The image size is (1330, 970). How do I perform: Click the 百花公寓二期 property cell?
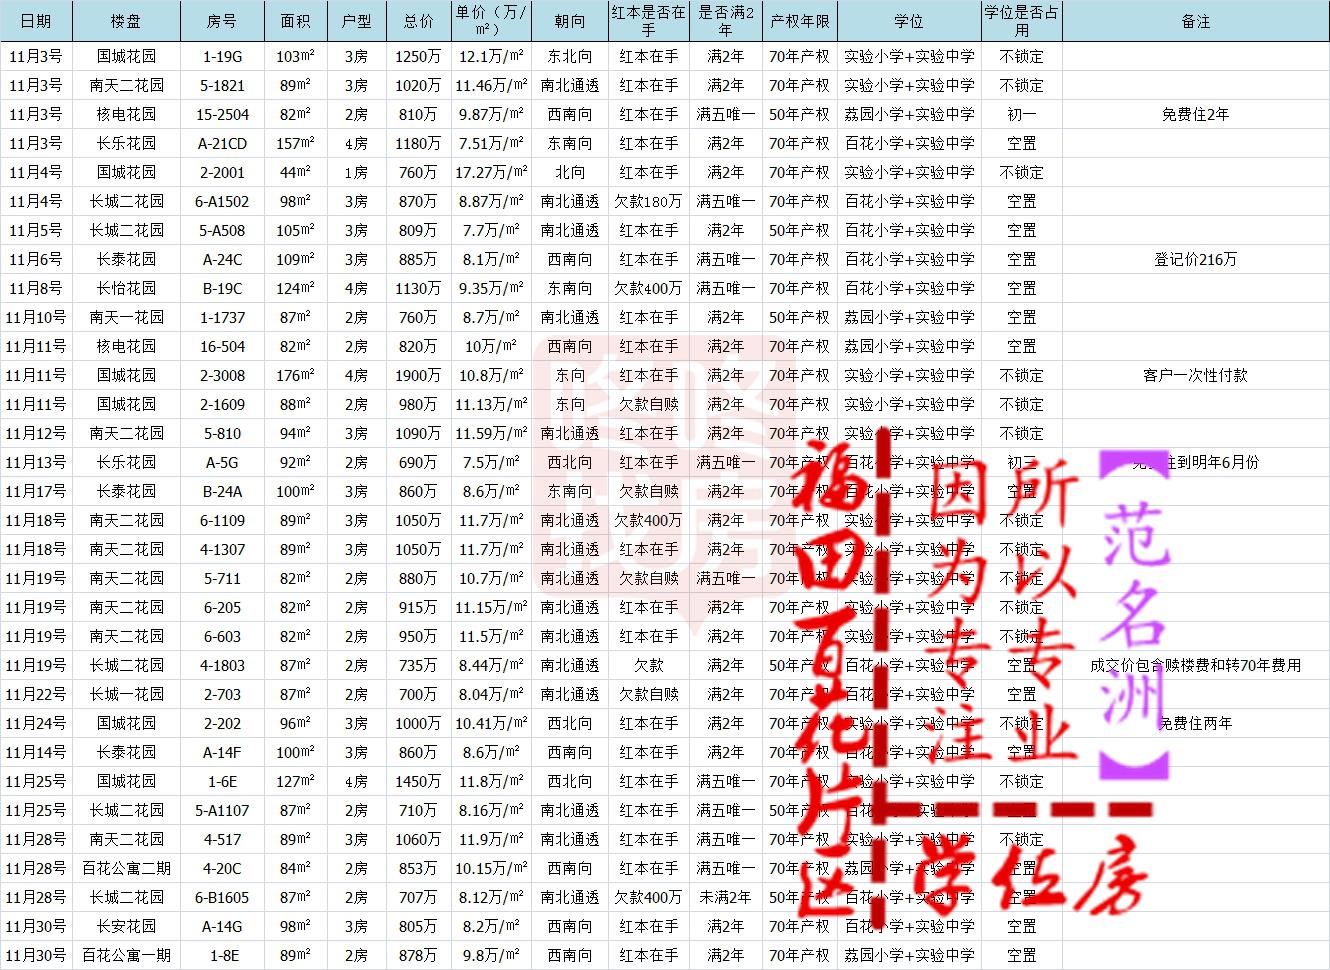point(126,869)
